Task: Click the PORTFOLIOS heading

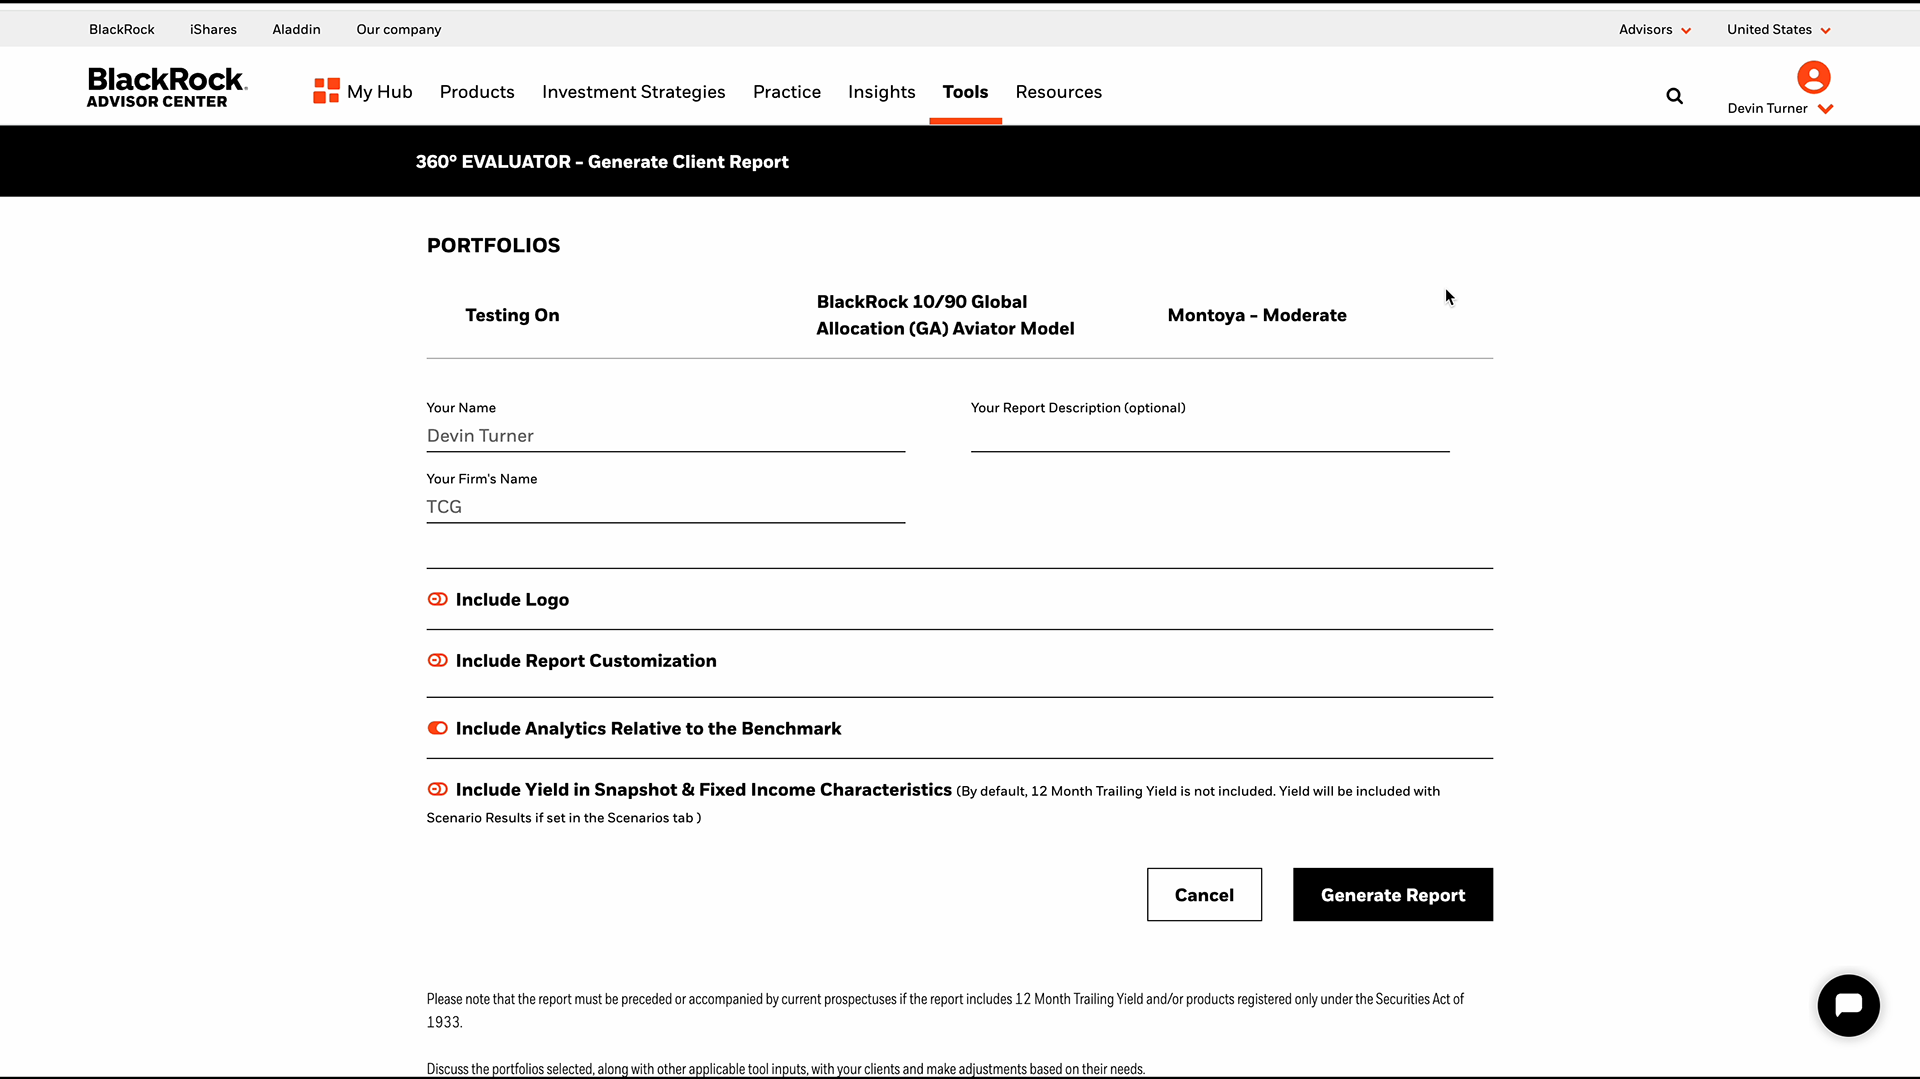Action: 493,245
